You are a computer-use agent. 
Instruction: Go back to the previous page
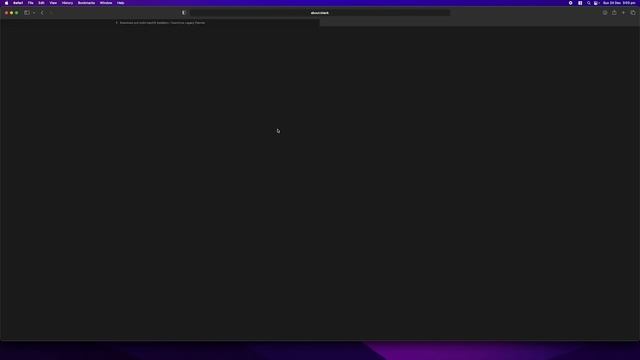point(42,13)
